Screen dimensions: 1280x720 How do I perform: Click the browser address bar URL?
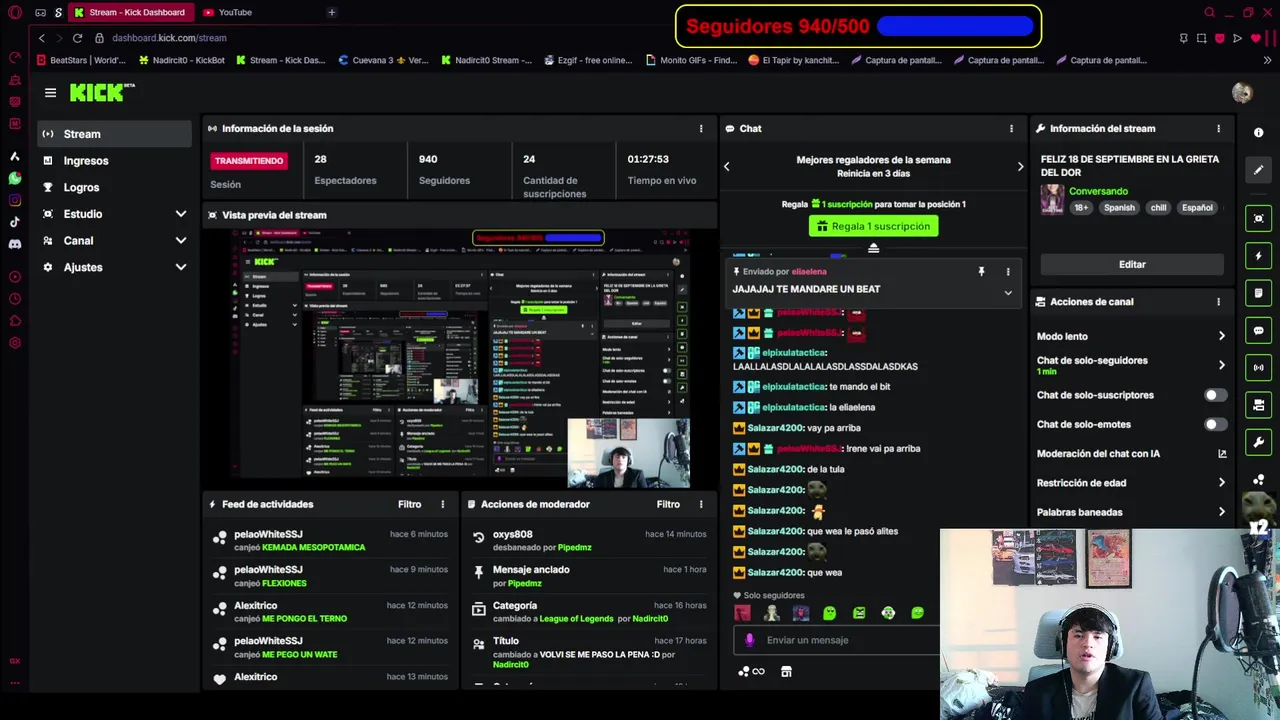point(169,38)
